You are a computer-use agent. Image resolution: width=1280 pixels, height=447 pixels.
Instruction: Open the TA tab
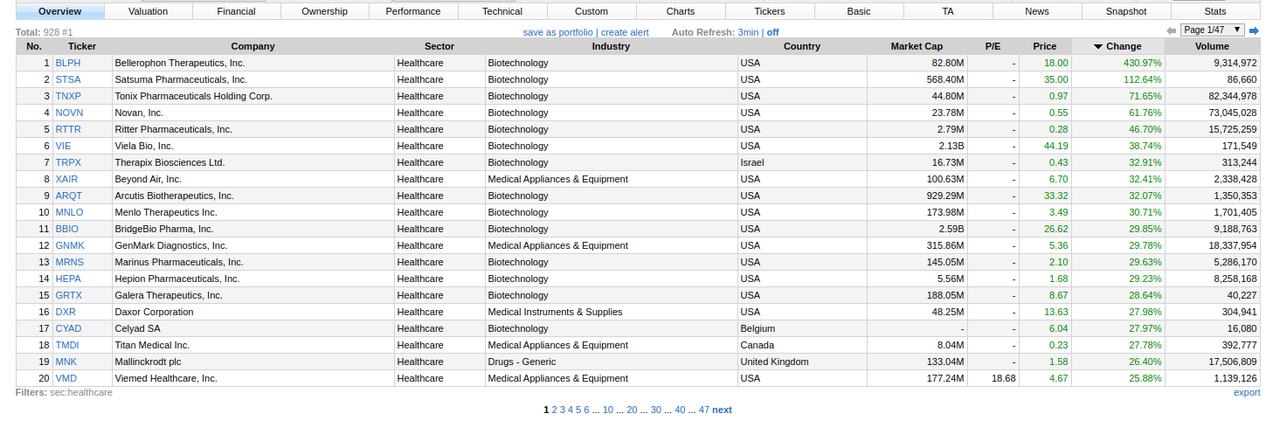(947, 11)
